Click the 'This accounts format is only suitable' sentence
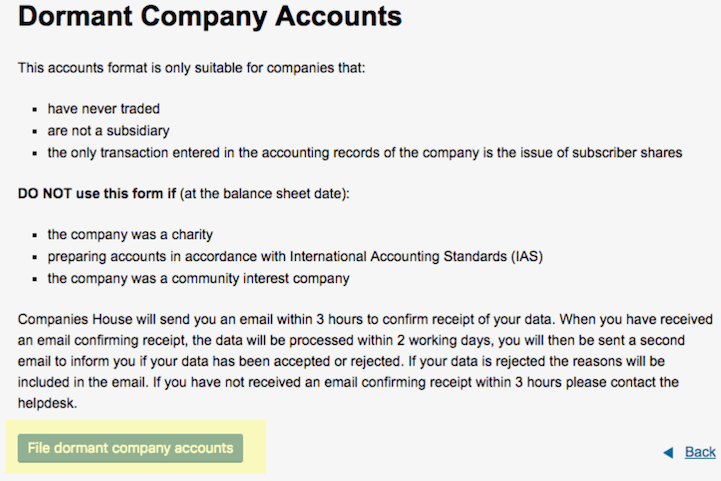The width and height of the screenshot is (721, 481). 191,68
